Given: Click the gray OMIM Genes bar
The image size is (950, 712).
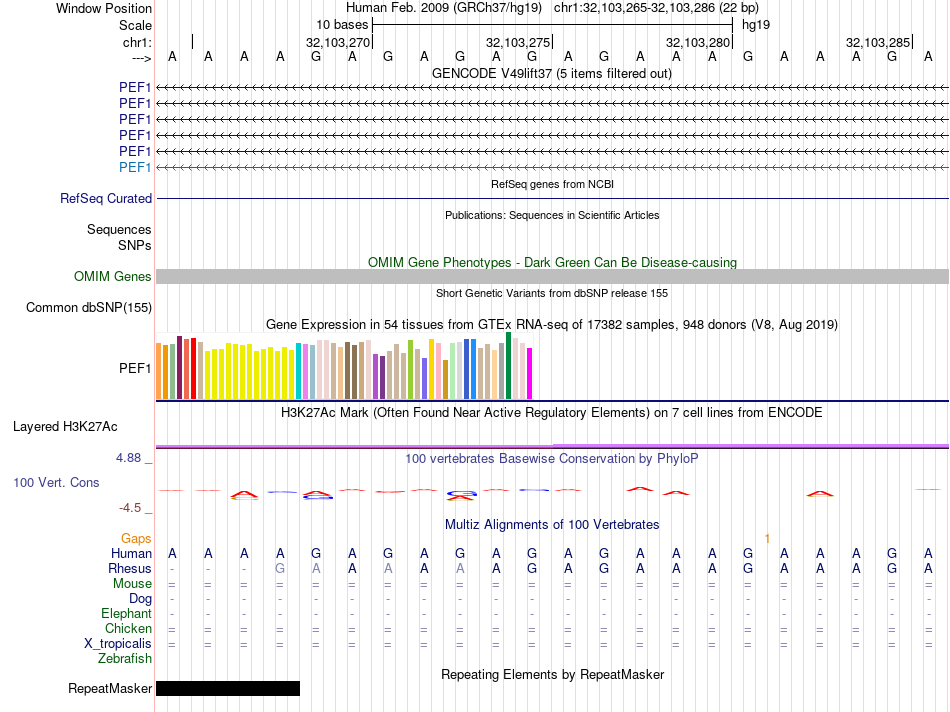Looking at the screenshot, I should 552,276.
